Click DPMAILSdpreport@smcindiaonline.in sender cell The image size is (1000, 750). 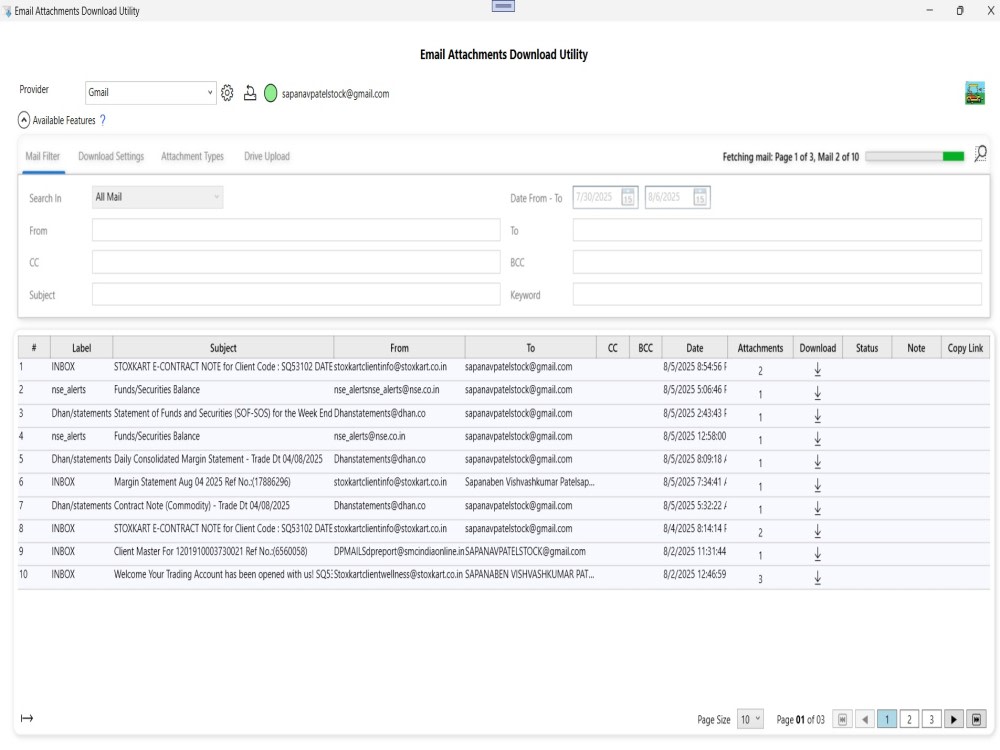(399, 551)
